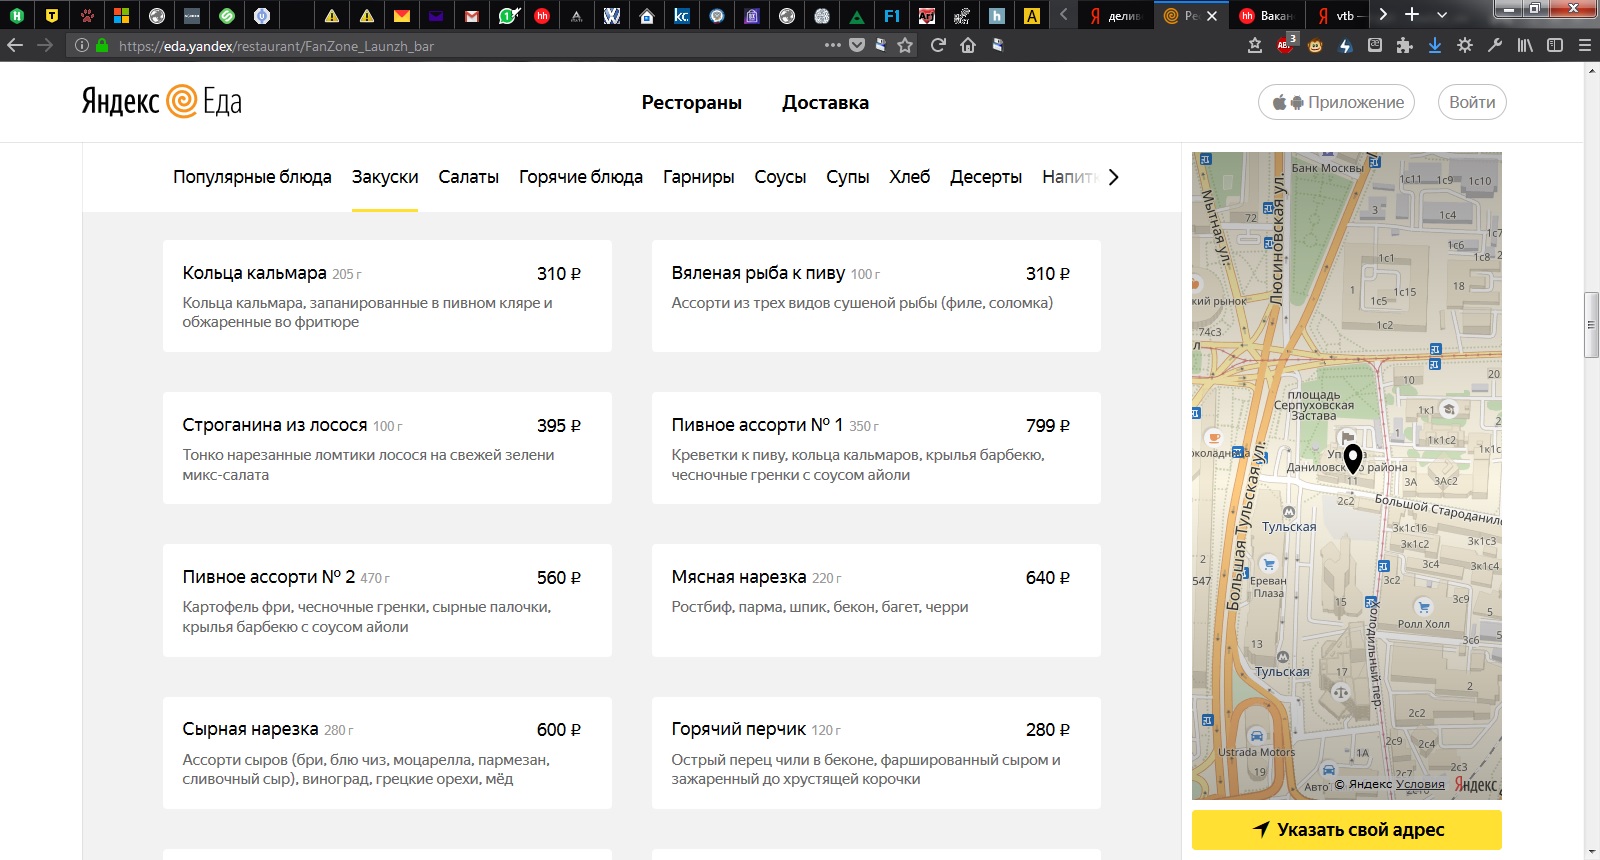This screenshot has height=860, width=1600.
Task: Click the Указать свой адрес button
Action: click(x=1346, y=829)
